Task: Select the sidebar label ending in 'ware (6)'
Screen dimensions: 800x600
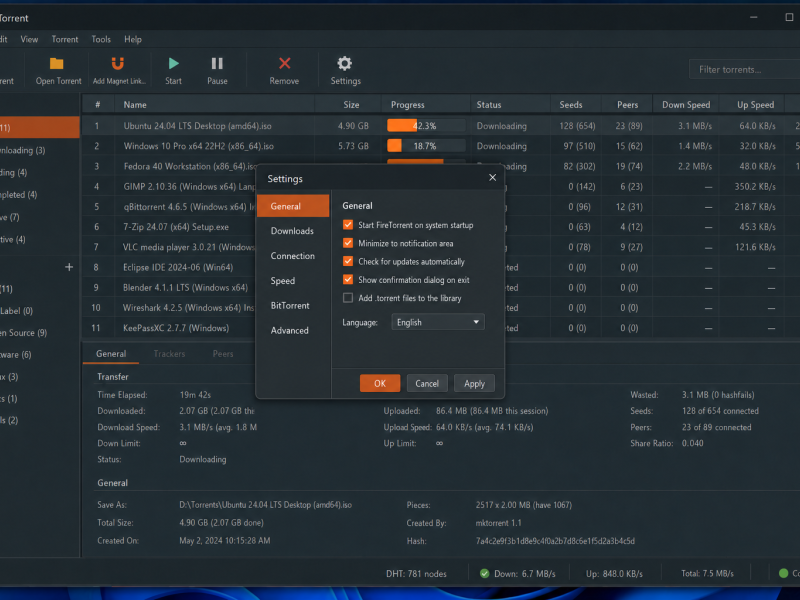Action: tap(16, 355)
